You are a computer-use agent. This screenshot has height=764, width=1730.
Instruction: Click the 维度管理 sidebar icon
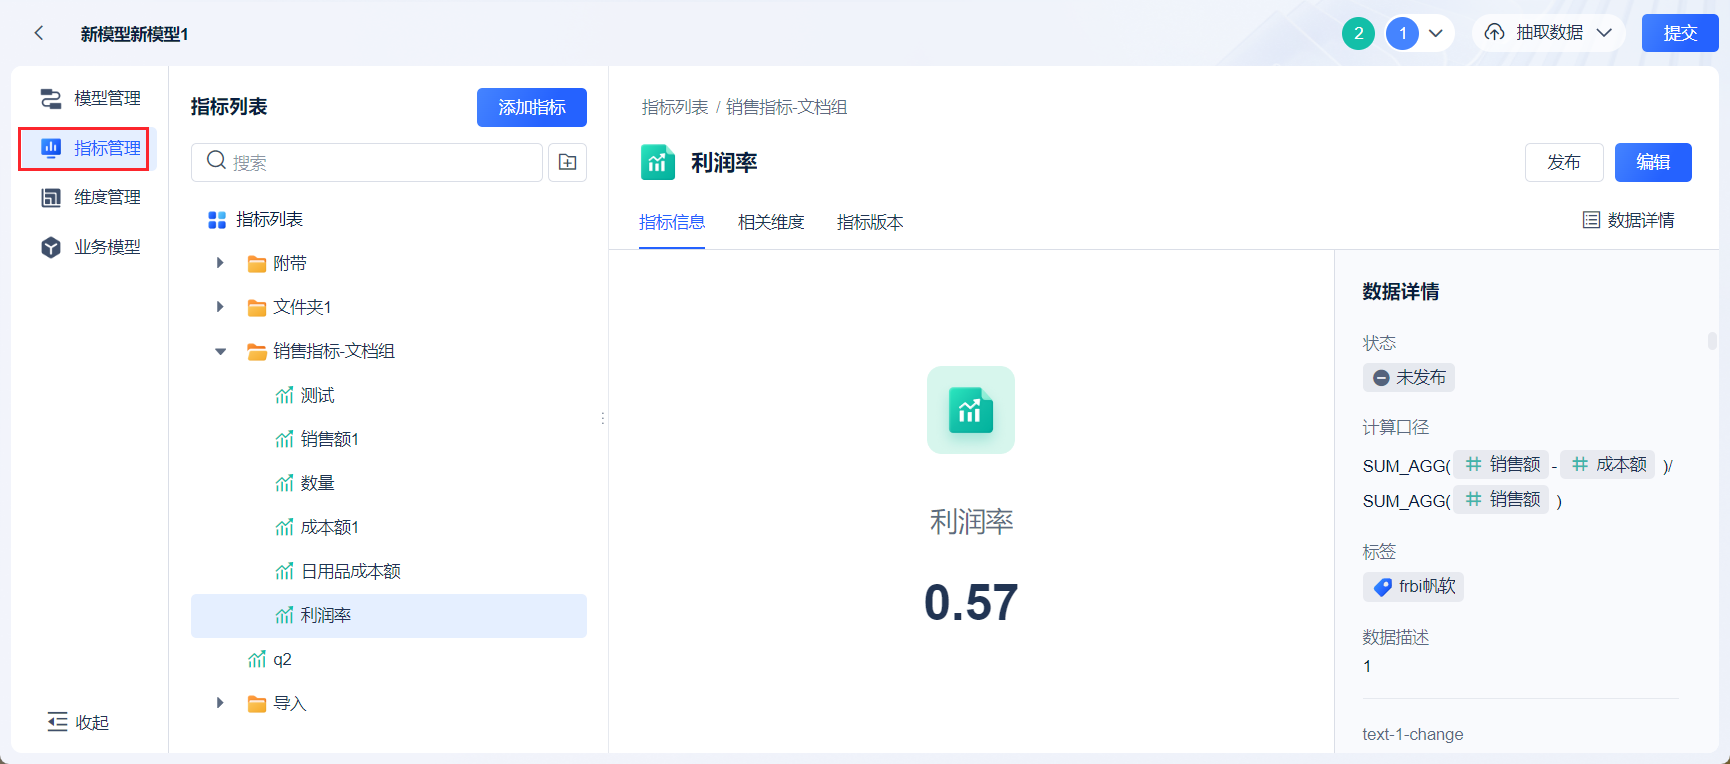pos(51,197)
